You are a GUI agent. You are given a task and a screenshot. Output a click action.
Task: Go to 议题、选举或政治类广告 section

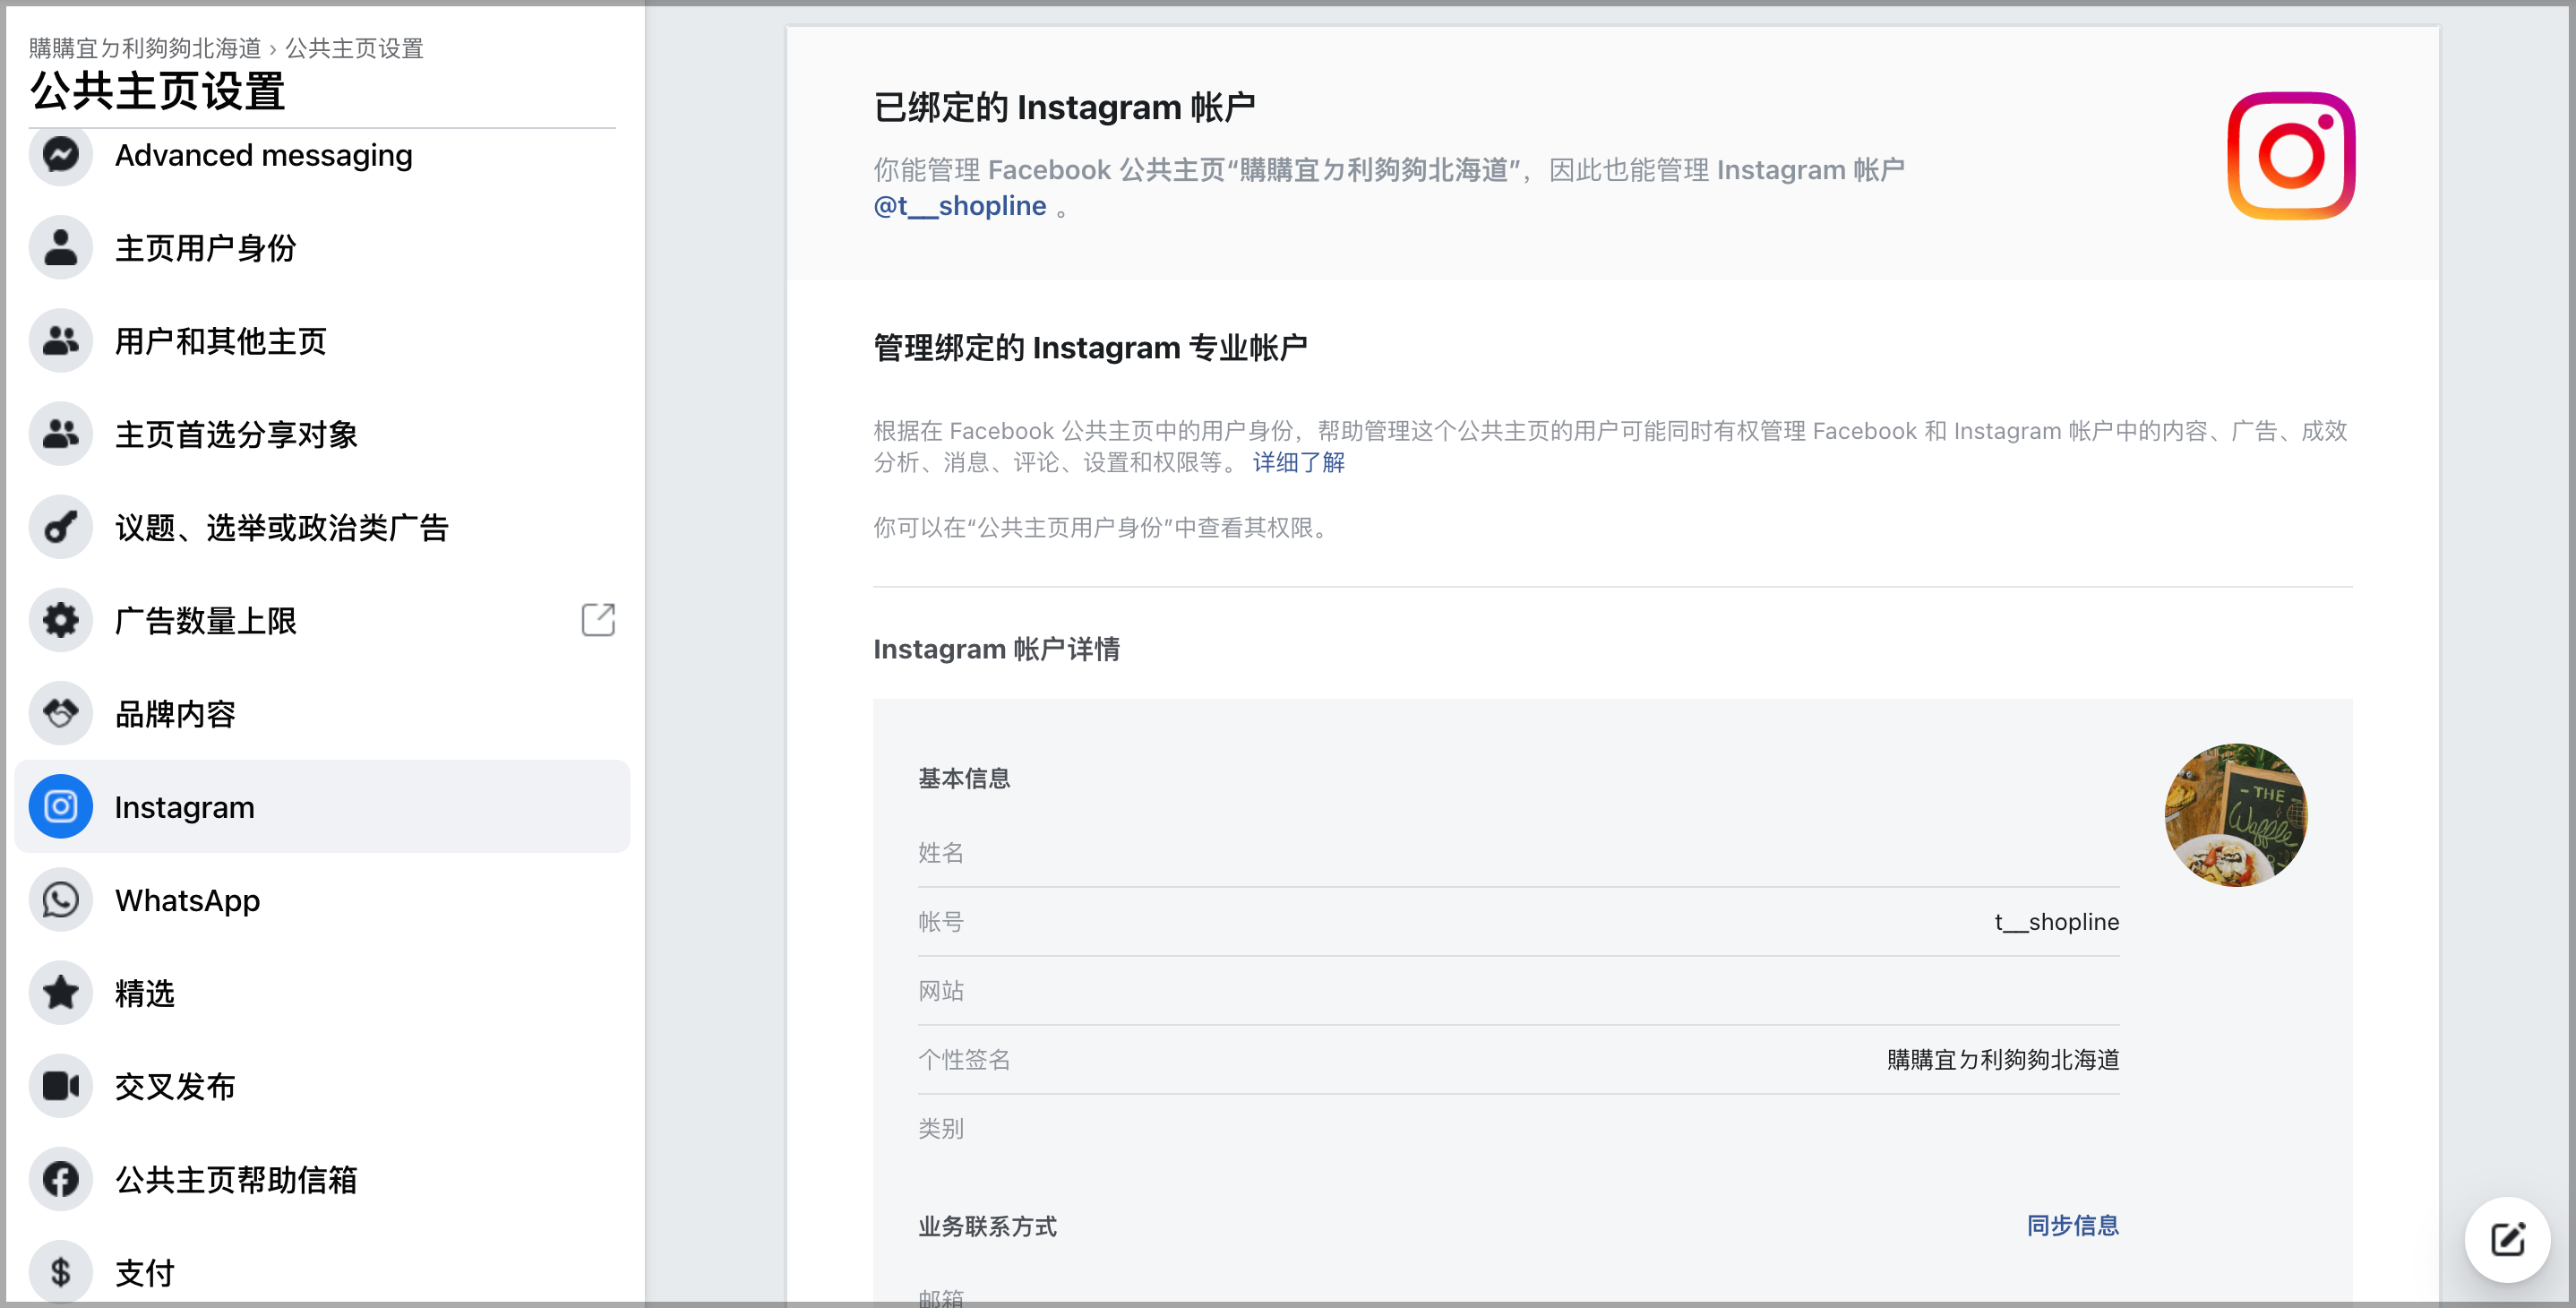click(322, 527)
